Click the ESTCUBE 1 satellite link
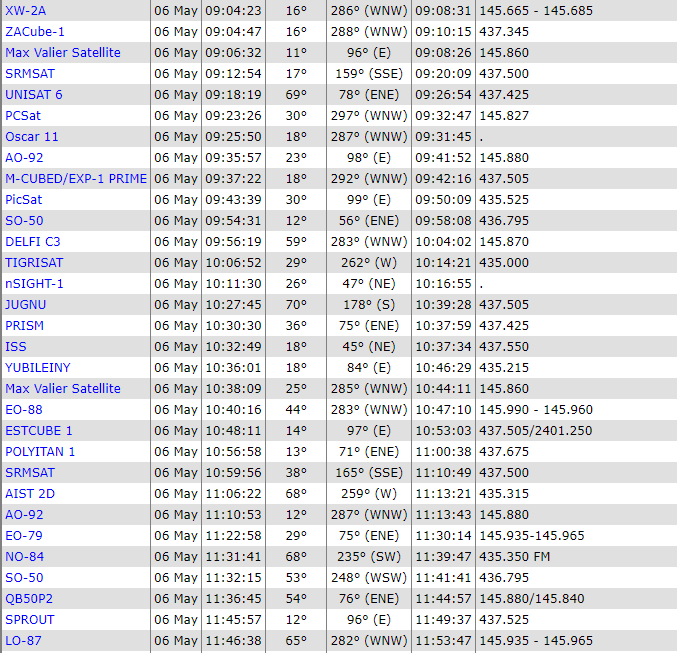This screenshot has height=653, width=677. (x=39, y=431)
